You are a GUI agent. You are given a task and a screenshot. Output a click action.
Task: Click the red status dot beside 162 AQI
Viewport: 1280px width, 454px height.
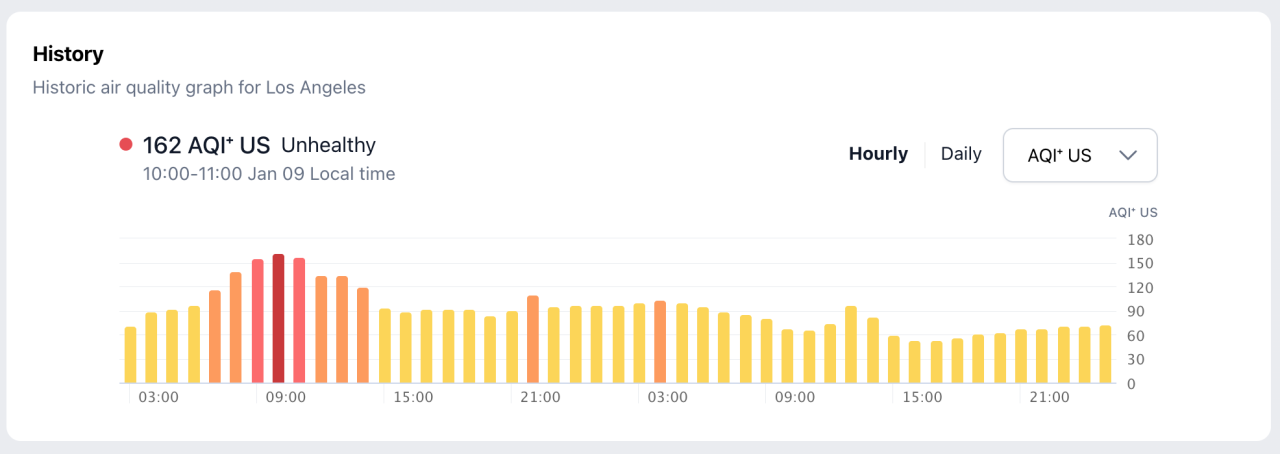(126, 145)
